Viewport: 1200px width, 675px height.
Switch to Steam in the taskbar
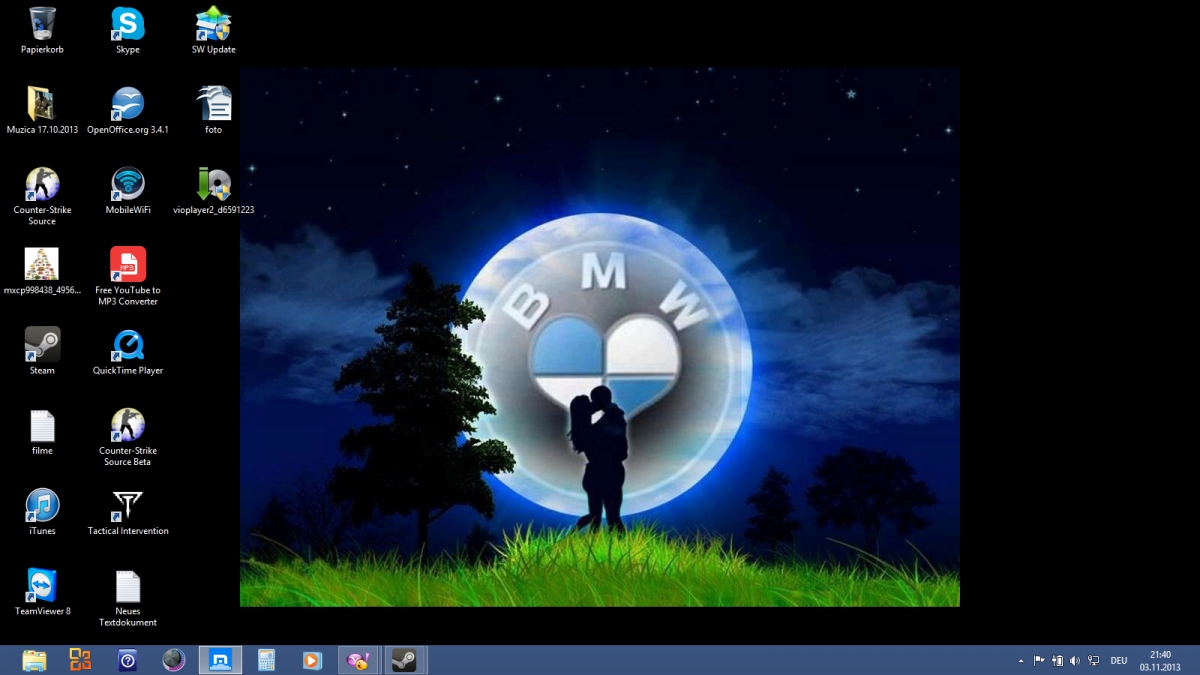pyautogui.click(x=405, y=660)
